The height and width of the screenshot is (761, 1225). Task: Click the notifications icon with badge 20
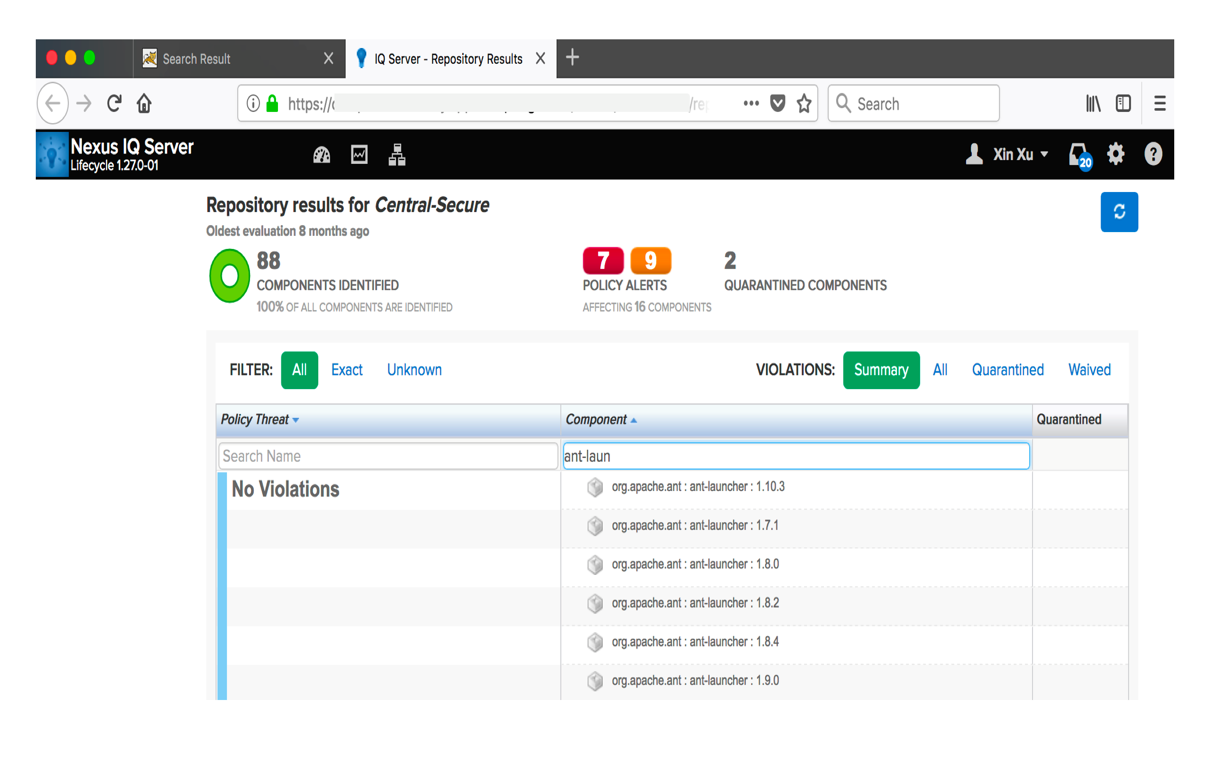1078,155
